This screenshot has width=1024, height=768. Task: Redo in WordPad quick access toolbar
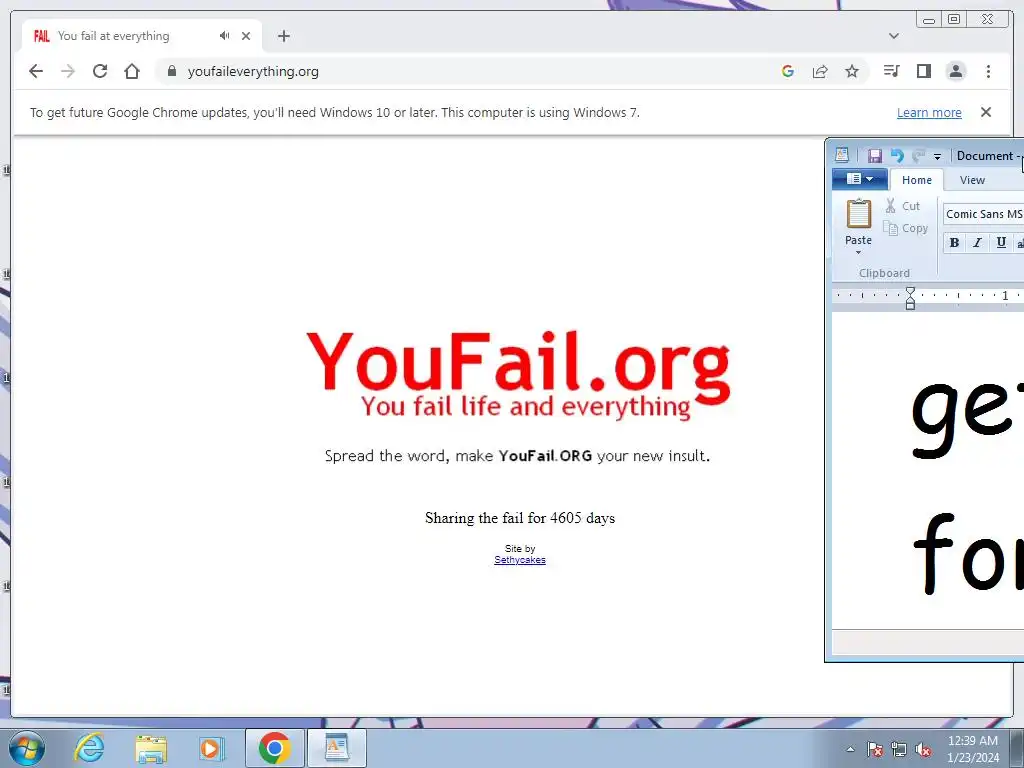(919, 155)
